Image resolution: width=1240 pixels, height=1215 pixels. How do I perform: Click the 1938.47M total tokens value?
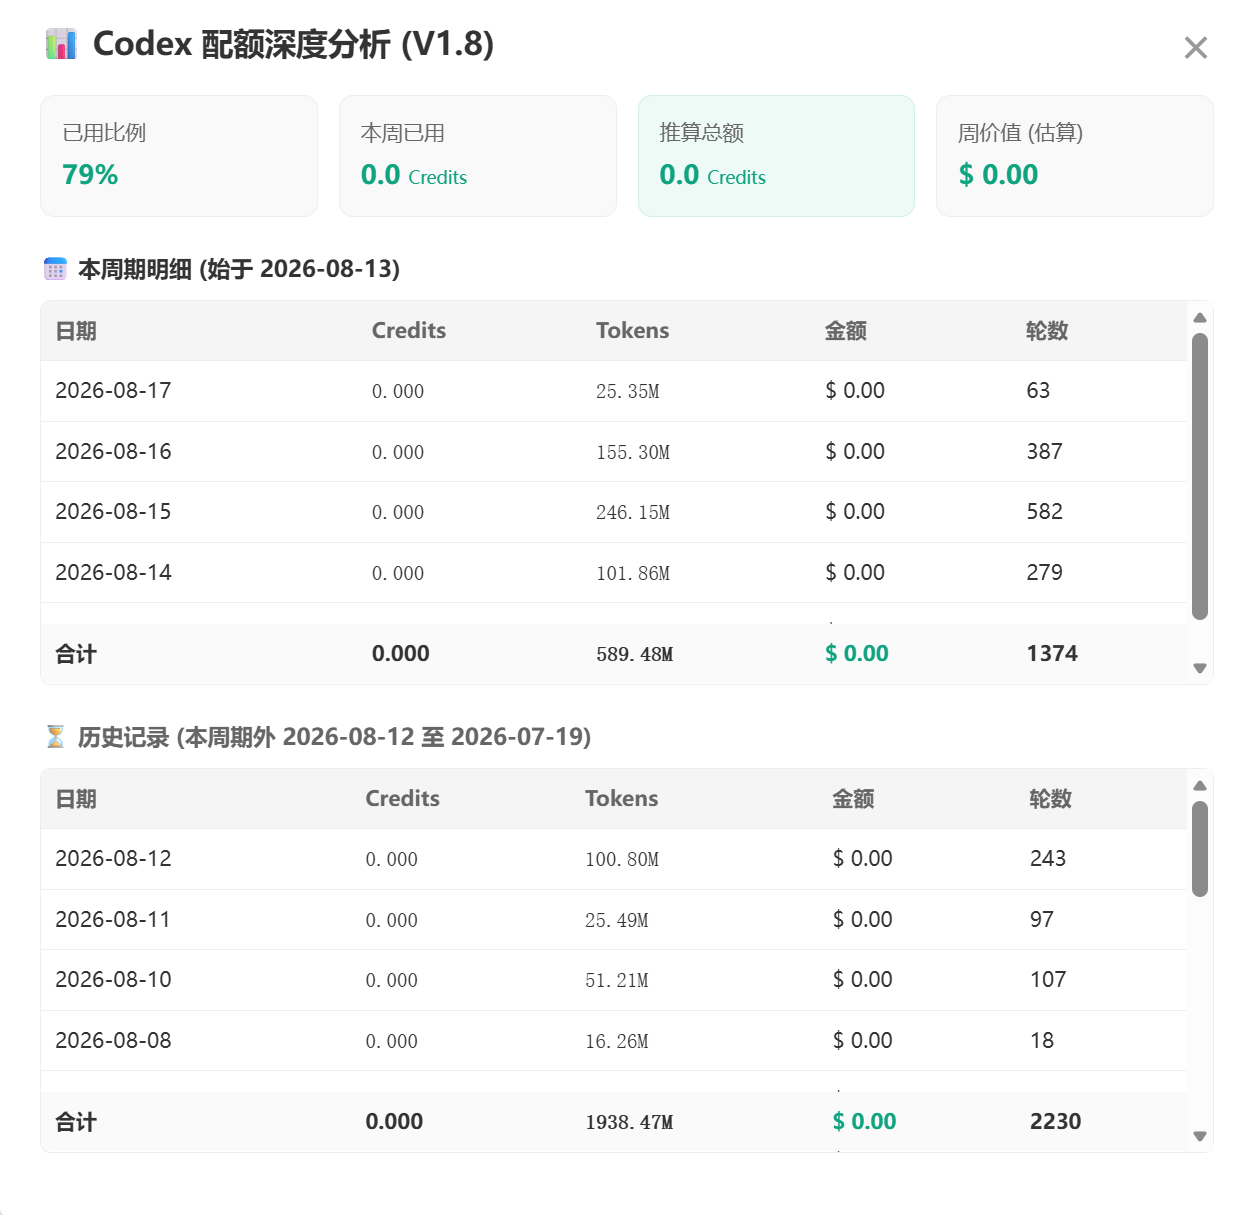pos(629,1123)
